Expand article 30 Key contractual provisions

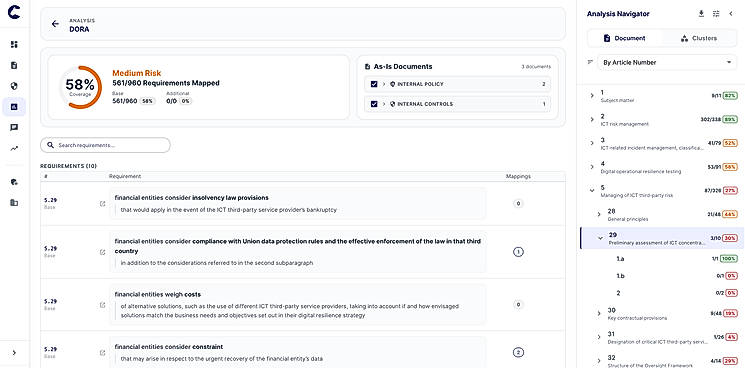pos(599,313)
